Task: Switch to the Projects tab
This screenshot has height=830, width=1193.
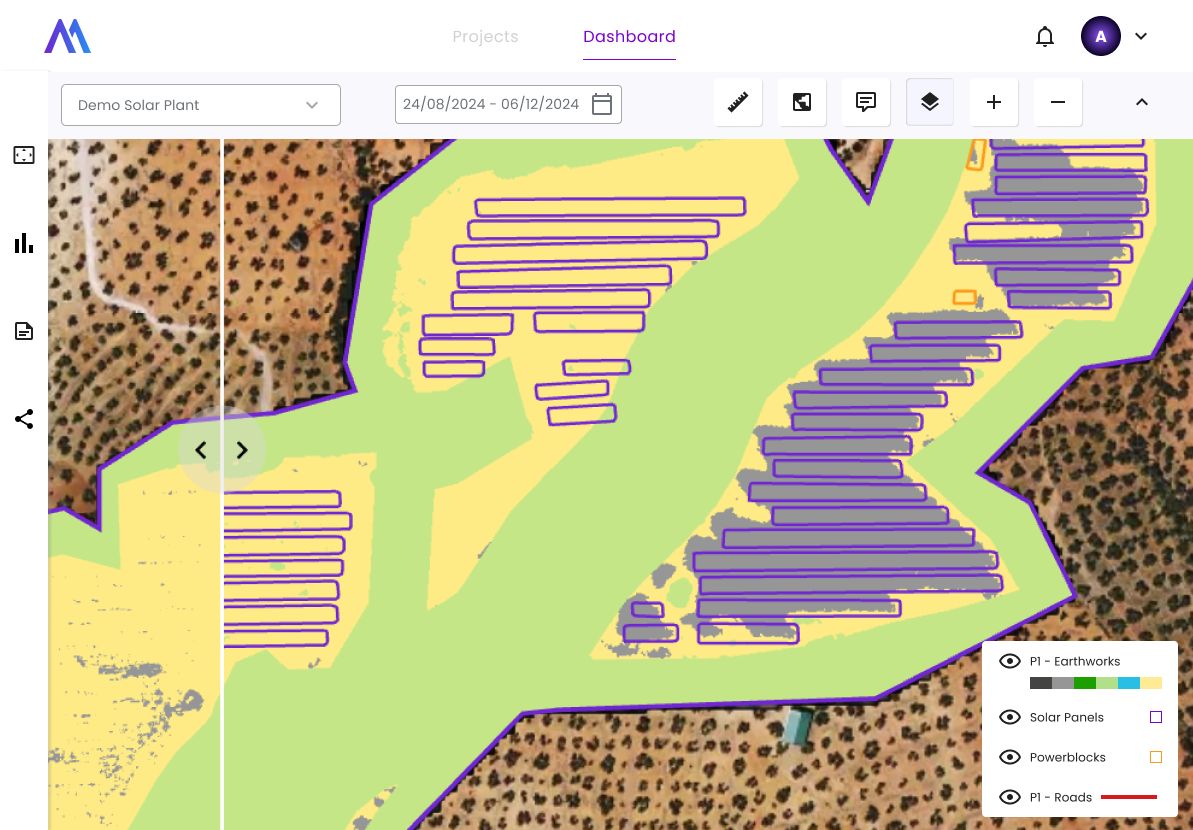Action: pos(485,37)
